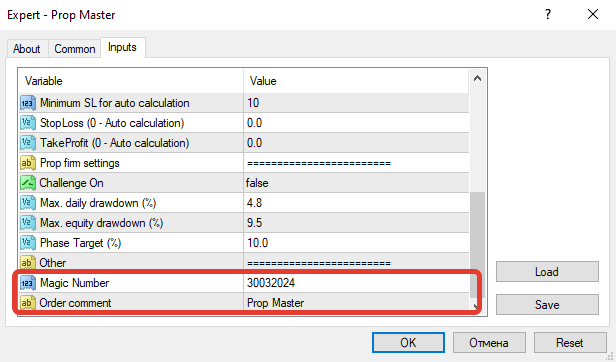Click the separator value of the Other row

point(319,263)
